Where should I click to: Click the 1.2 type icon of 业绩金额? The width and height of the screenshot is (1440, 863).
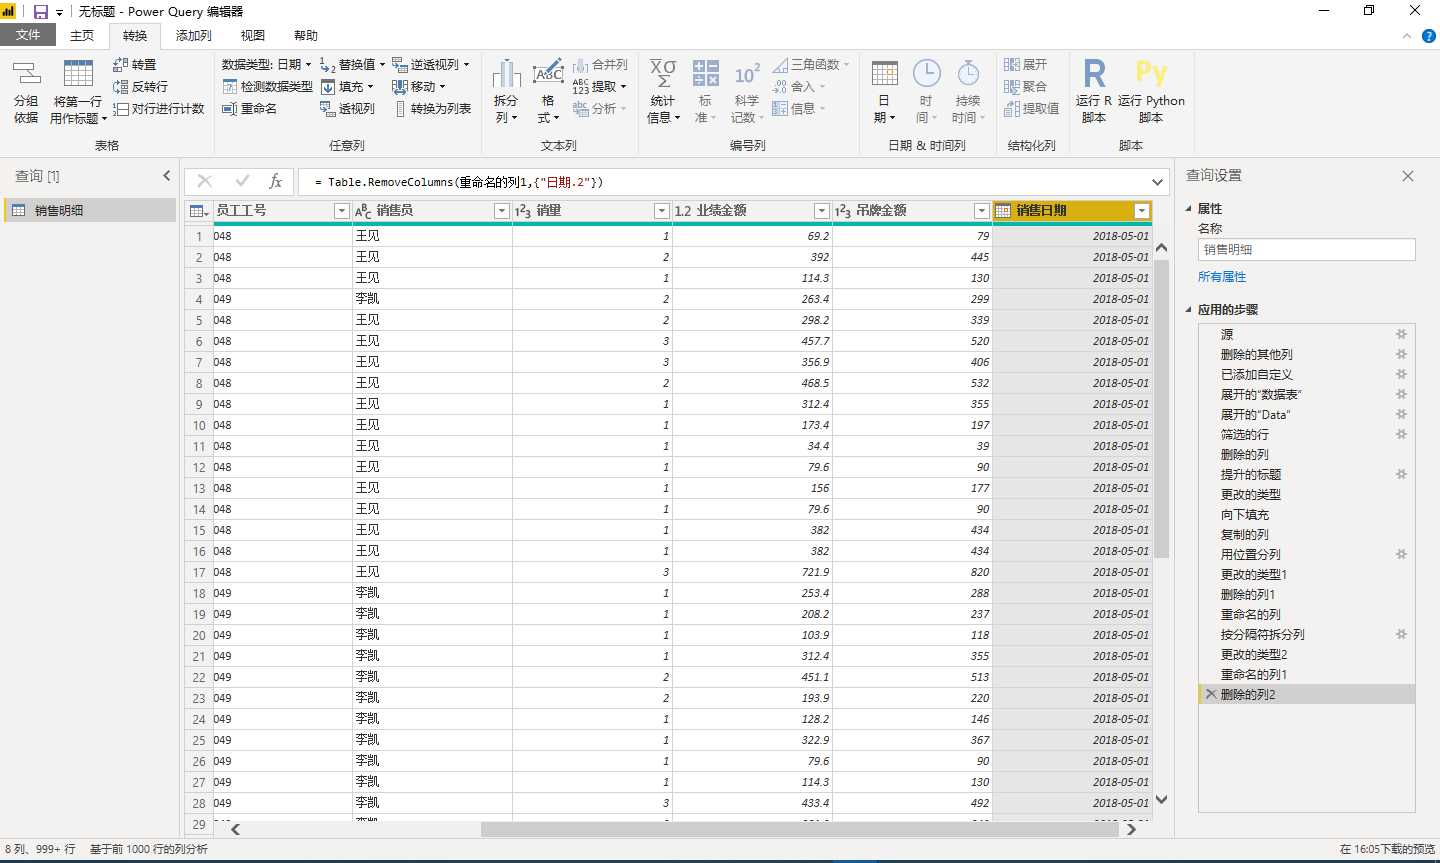point(683,211)
